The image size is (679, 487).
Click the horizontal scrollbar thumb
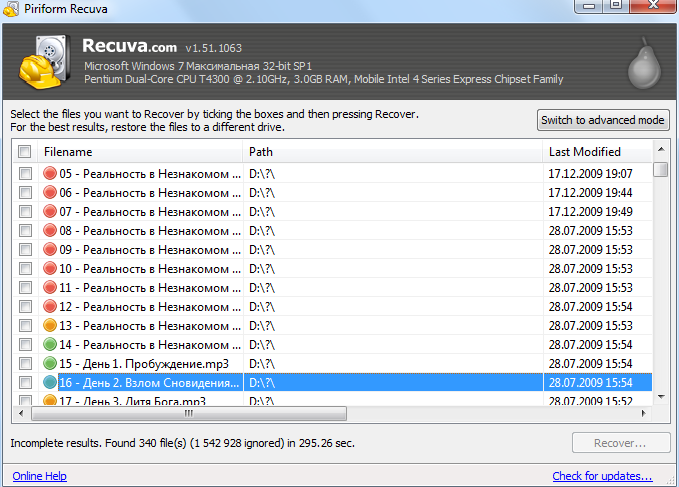(189, 413)
